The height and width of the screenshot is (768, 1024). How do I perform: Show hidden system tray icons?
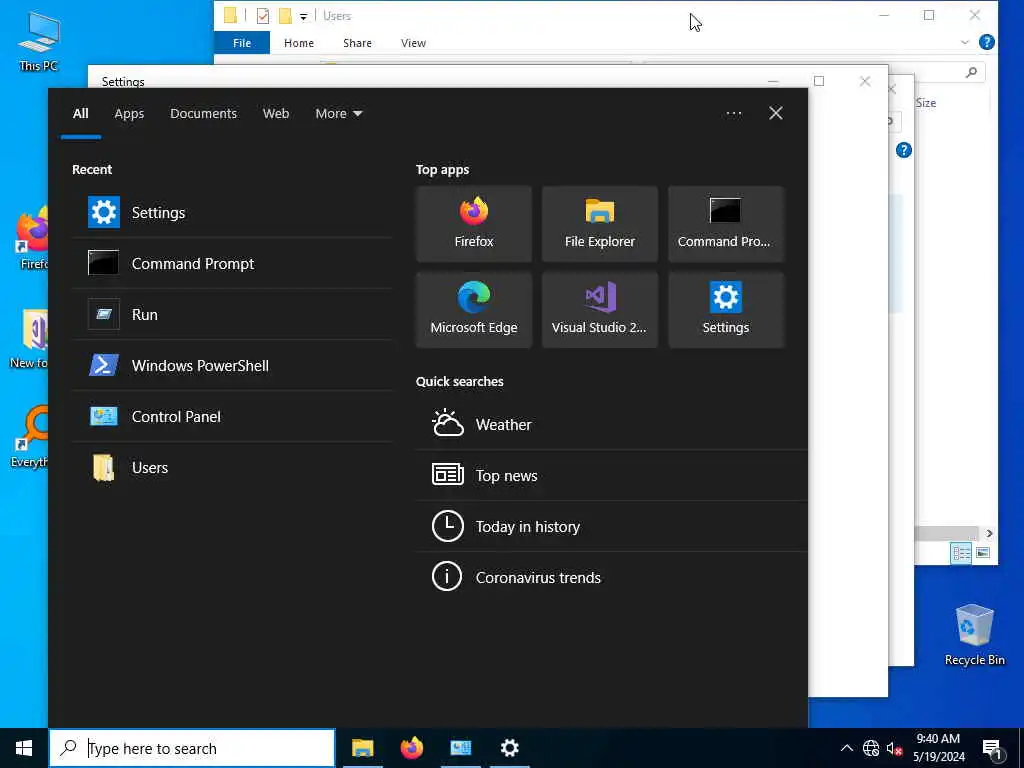[846, 748]
